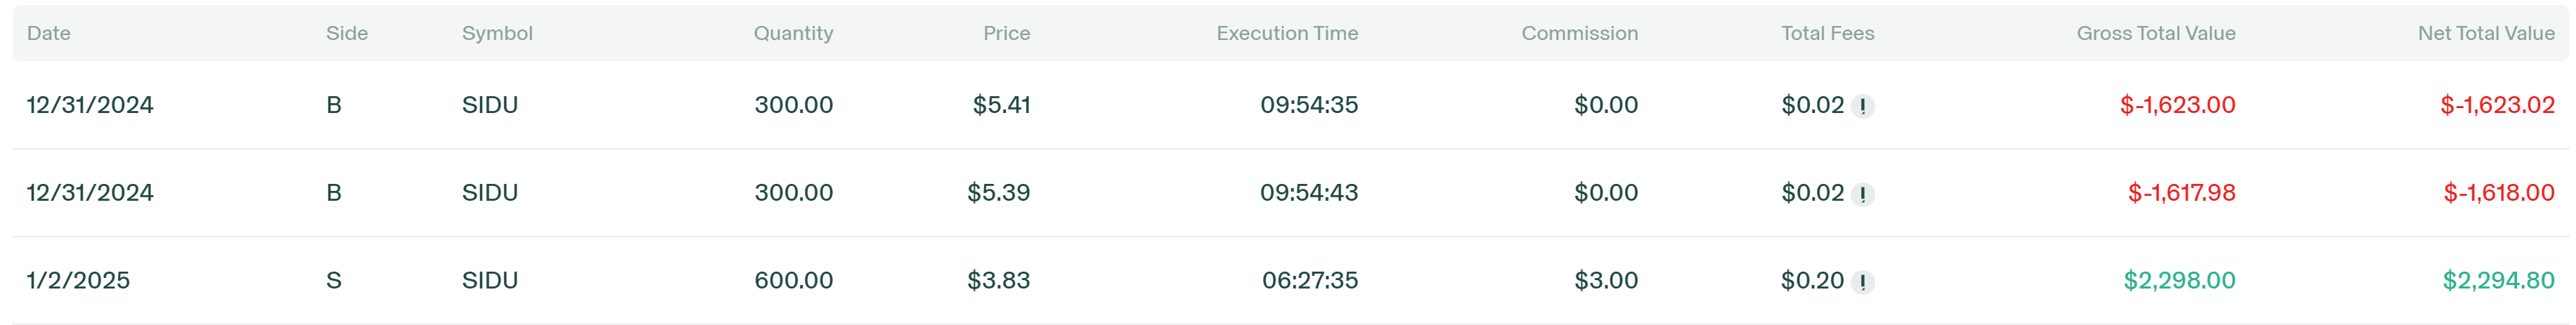The width and height of the screenshot is (2576, 325).
Task: Click the info icon beside the $0.20 fee
Action: click(x=1862, y=282)
